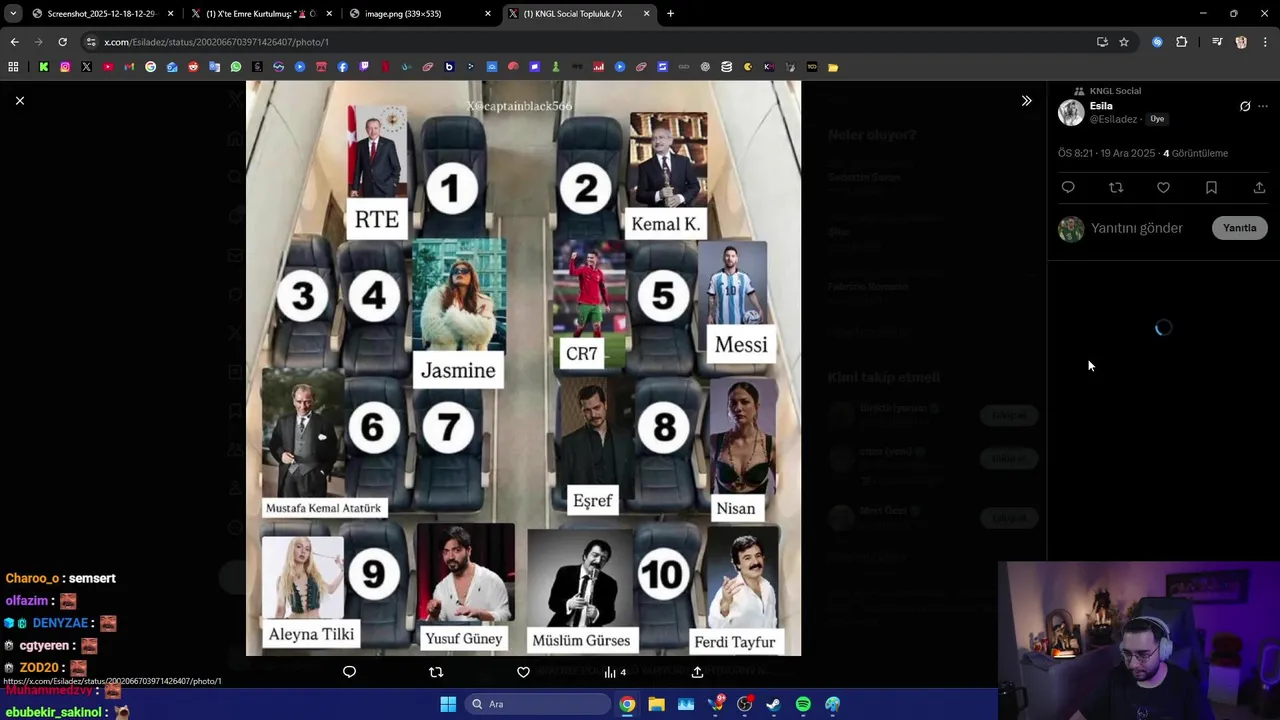
Task: Click the Üye member badge
Action: tap(1157, 119)
